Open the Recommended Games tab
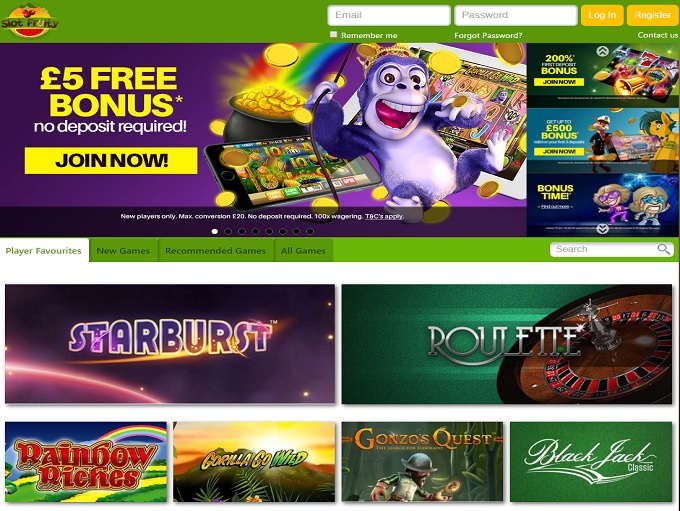The height and width of the screenshot is (511, 680). coord(215,250)
